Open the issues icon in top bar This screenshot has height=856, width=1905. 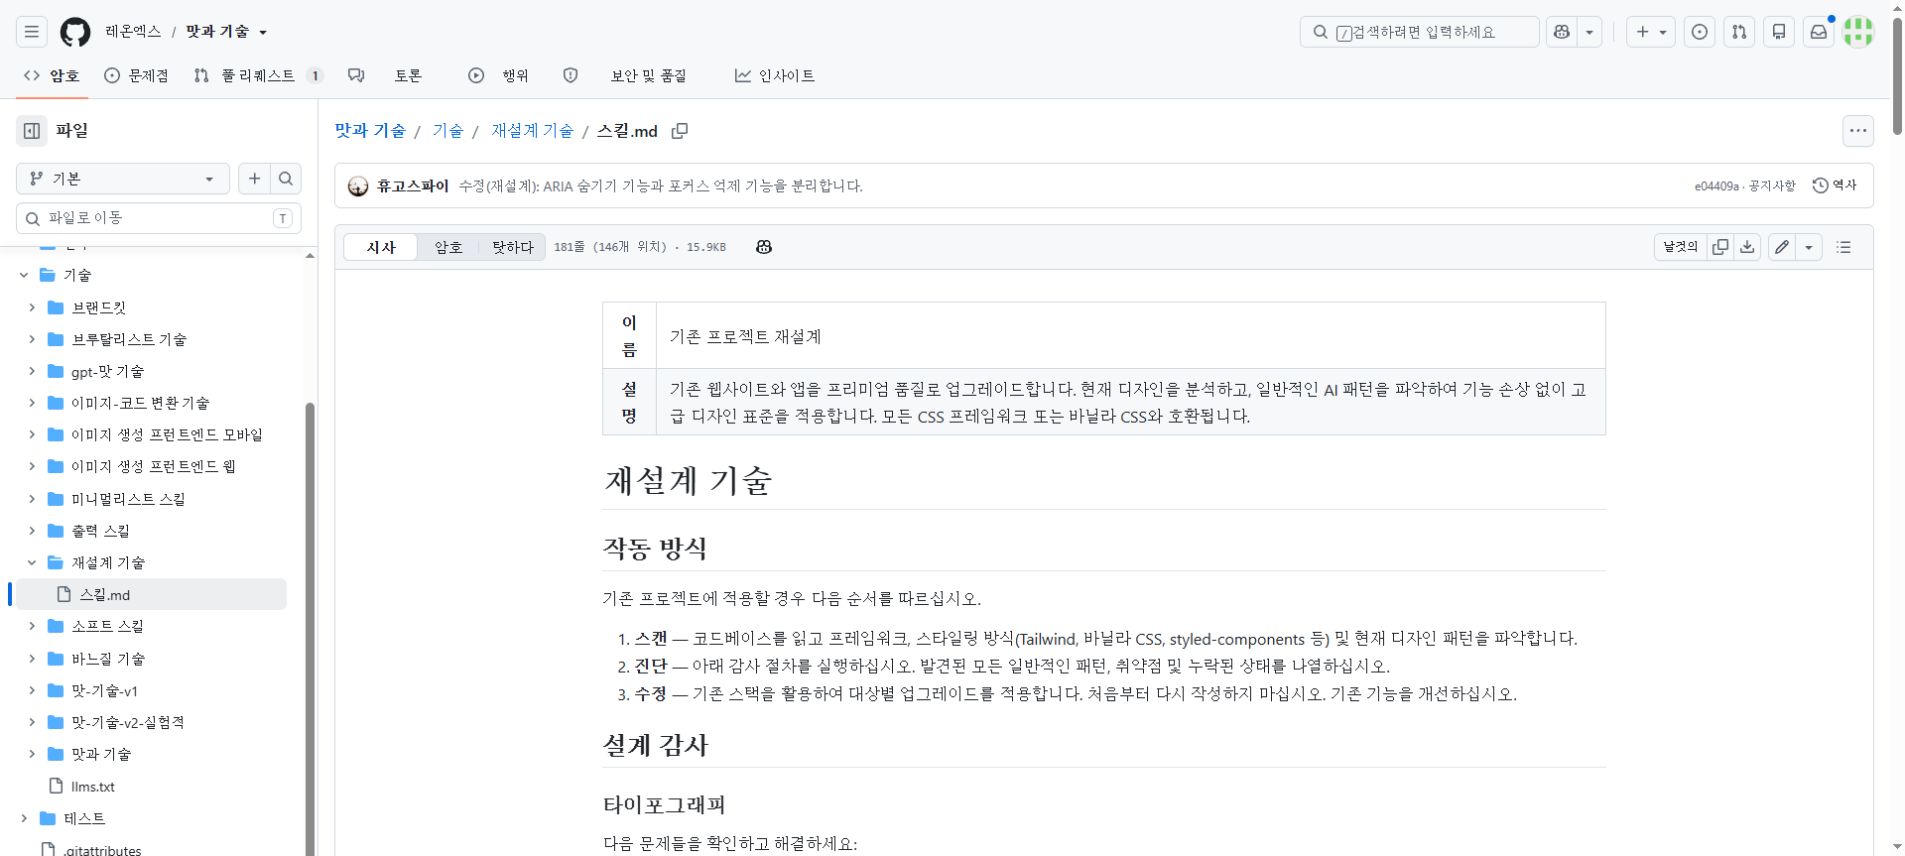pos(1699,32)
